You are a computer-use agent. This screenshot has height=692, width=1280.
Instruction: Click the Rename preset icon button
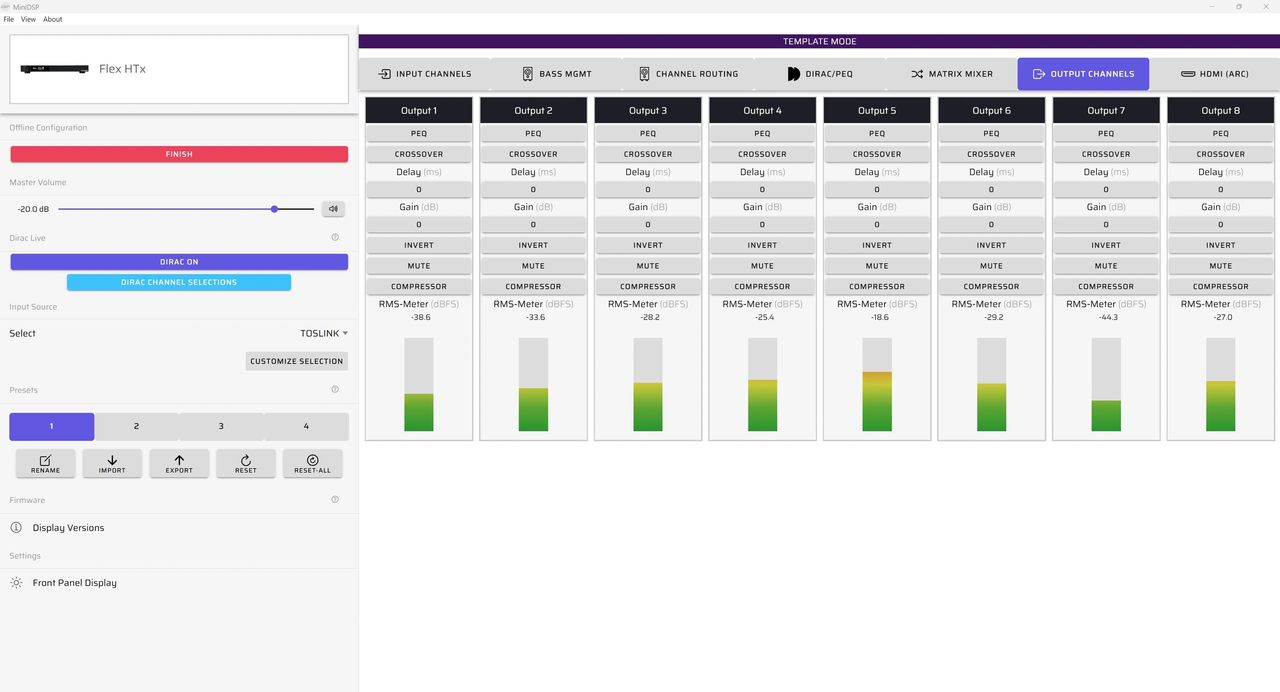click(45, 463)
